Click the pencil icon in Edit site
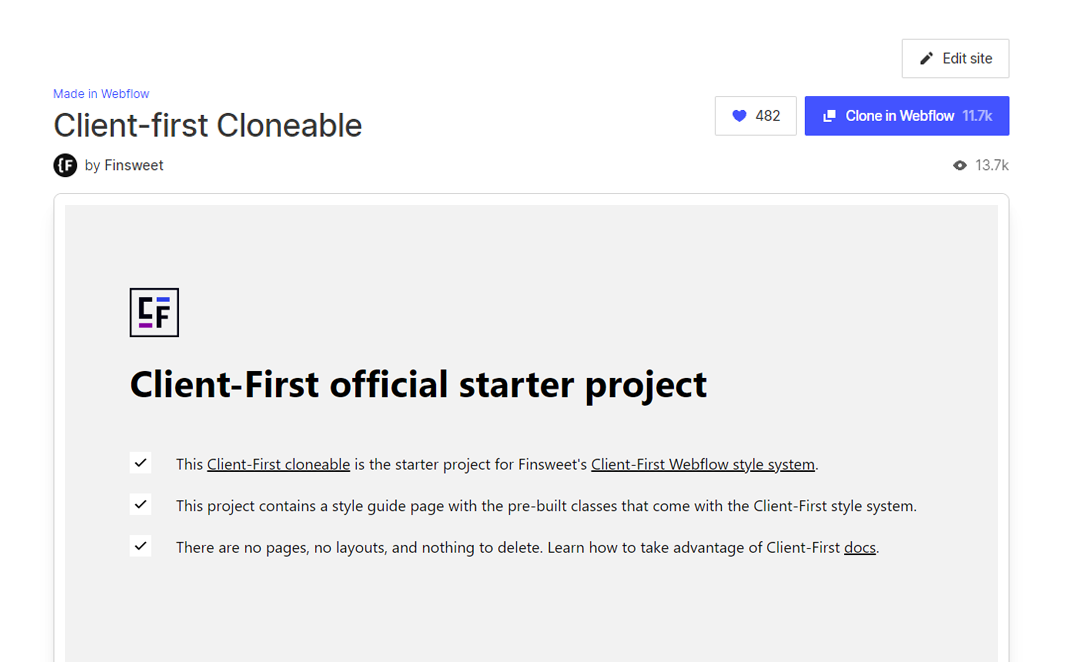This screenshot has width=1065, height=662. tap(926, 58)
